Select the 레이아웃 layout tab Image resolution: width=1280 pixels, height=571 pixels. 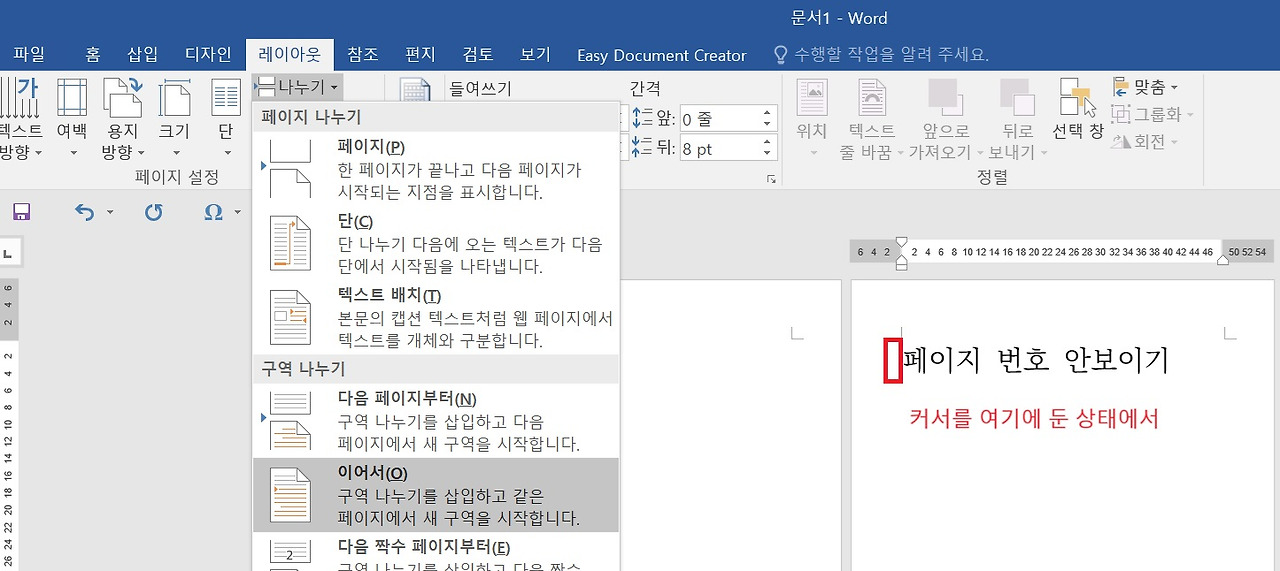click(289, 54)
